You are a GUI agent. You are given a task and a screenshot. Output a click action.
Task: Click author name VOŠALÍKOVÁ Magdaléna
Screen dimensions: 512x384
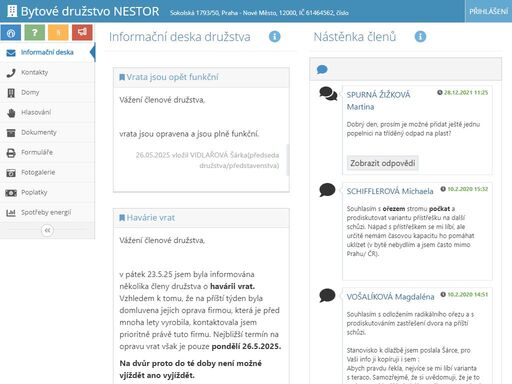point(390,297)
